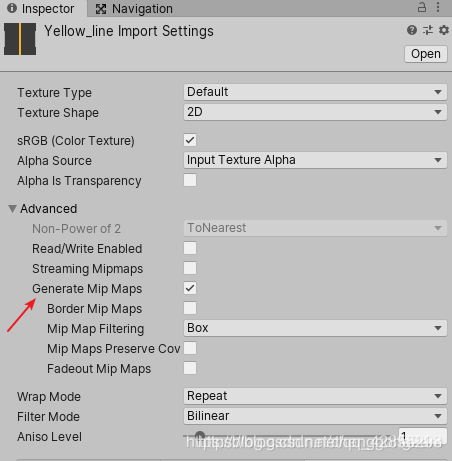Viewport: 452px width, 461px height.
Task: Click the Alpha Is Transparency label
Action: (79, 181)
